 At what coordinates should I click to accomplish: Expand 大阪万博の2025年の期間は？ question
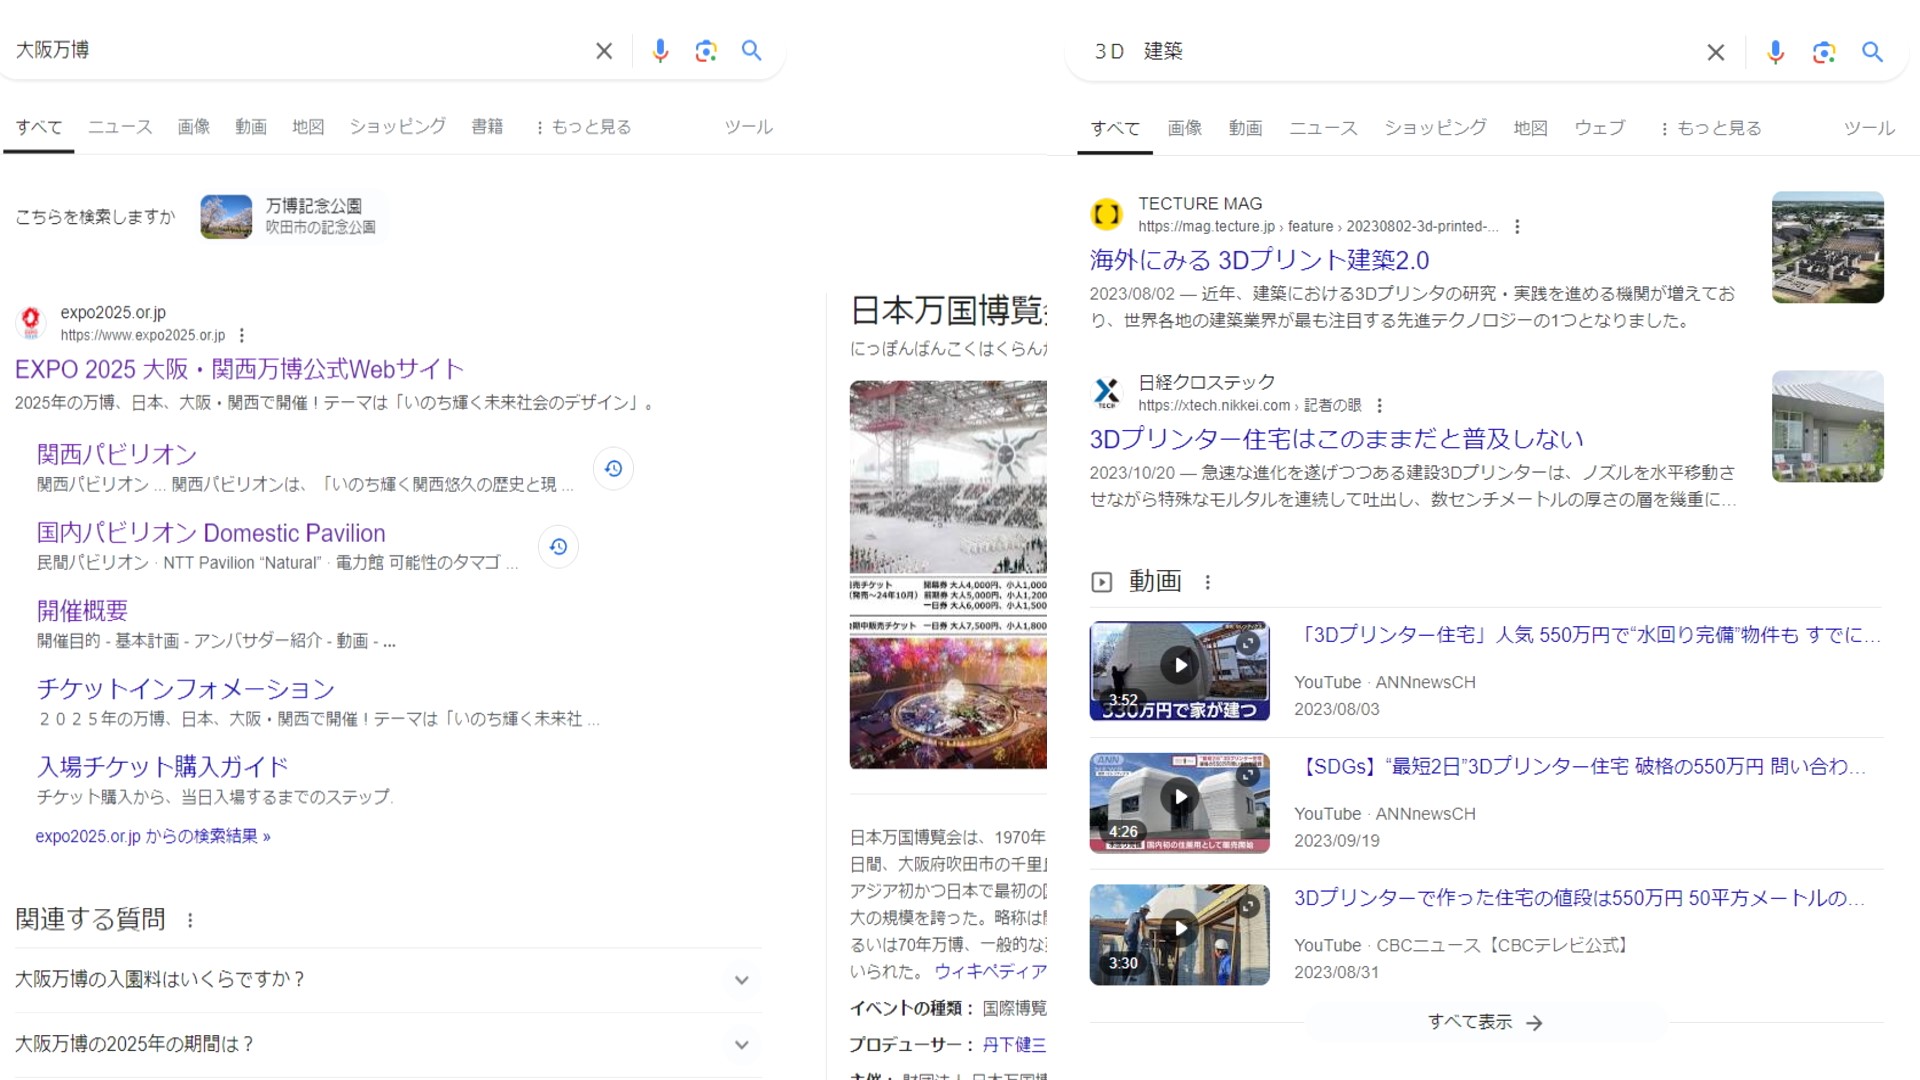pos(388,1045)
